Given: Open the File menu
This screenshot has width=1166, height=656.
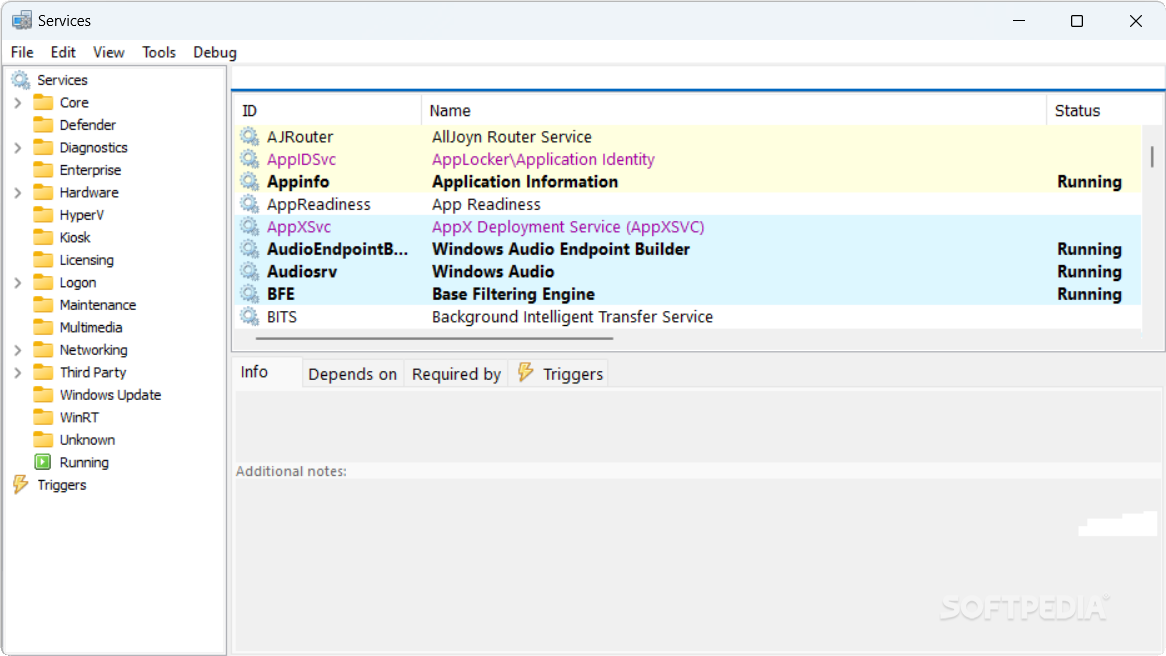Looking at the screenshot, I should [x=22, y=52].
